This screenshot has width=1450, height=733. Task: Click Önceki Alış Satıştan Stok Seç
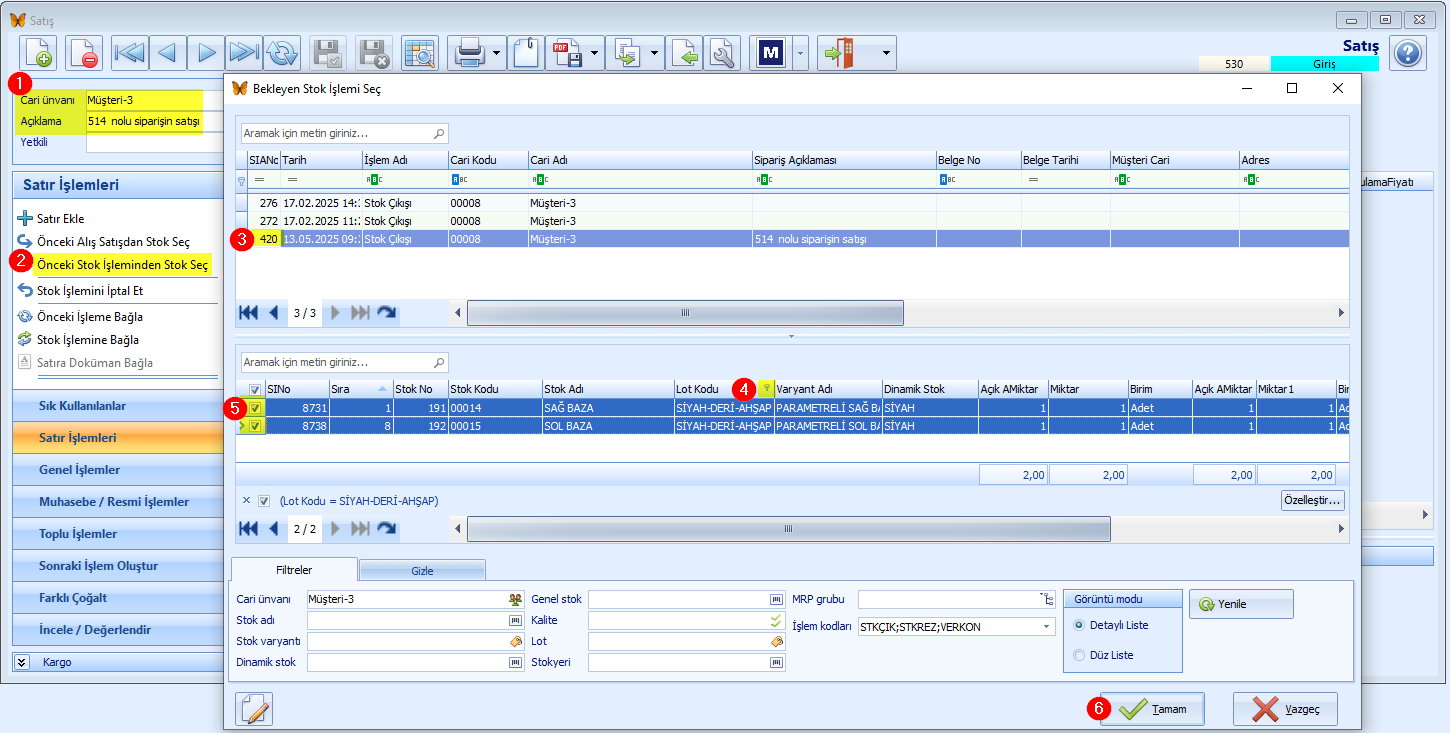coord(113,242)
